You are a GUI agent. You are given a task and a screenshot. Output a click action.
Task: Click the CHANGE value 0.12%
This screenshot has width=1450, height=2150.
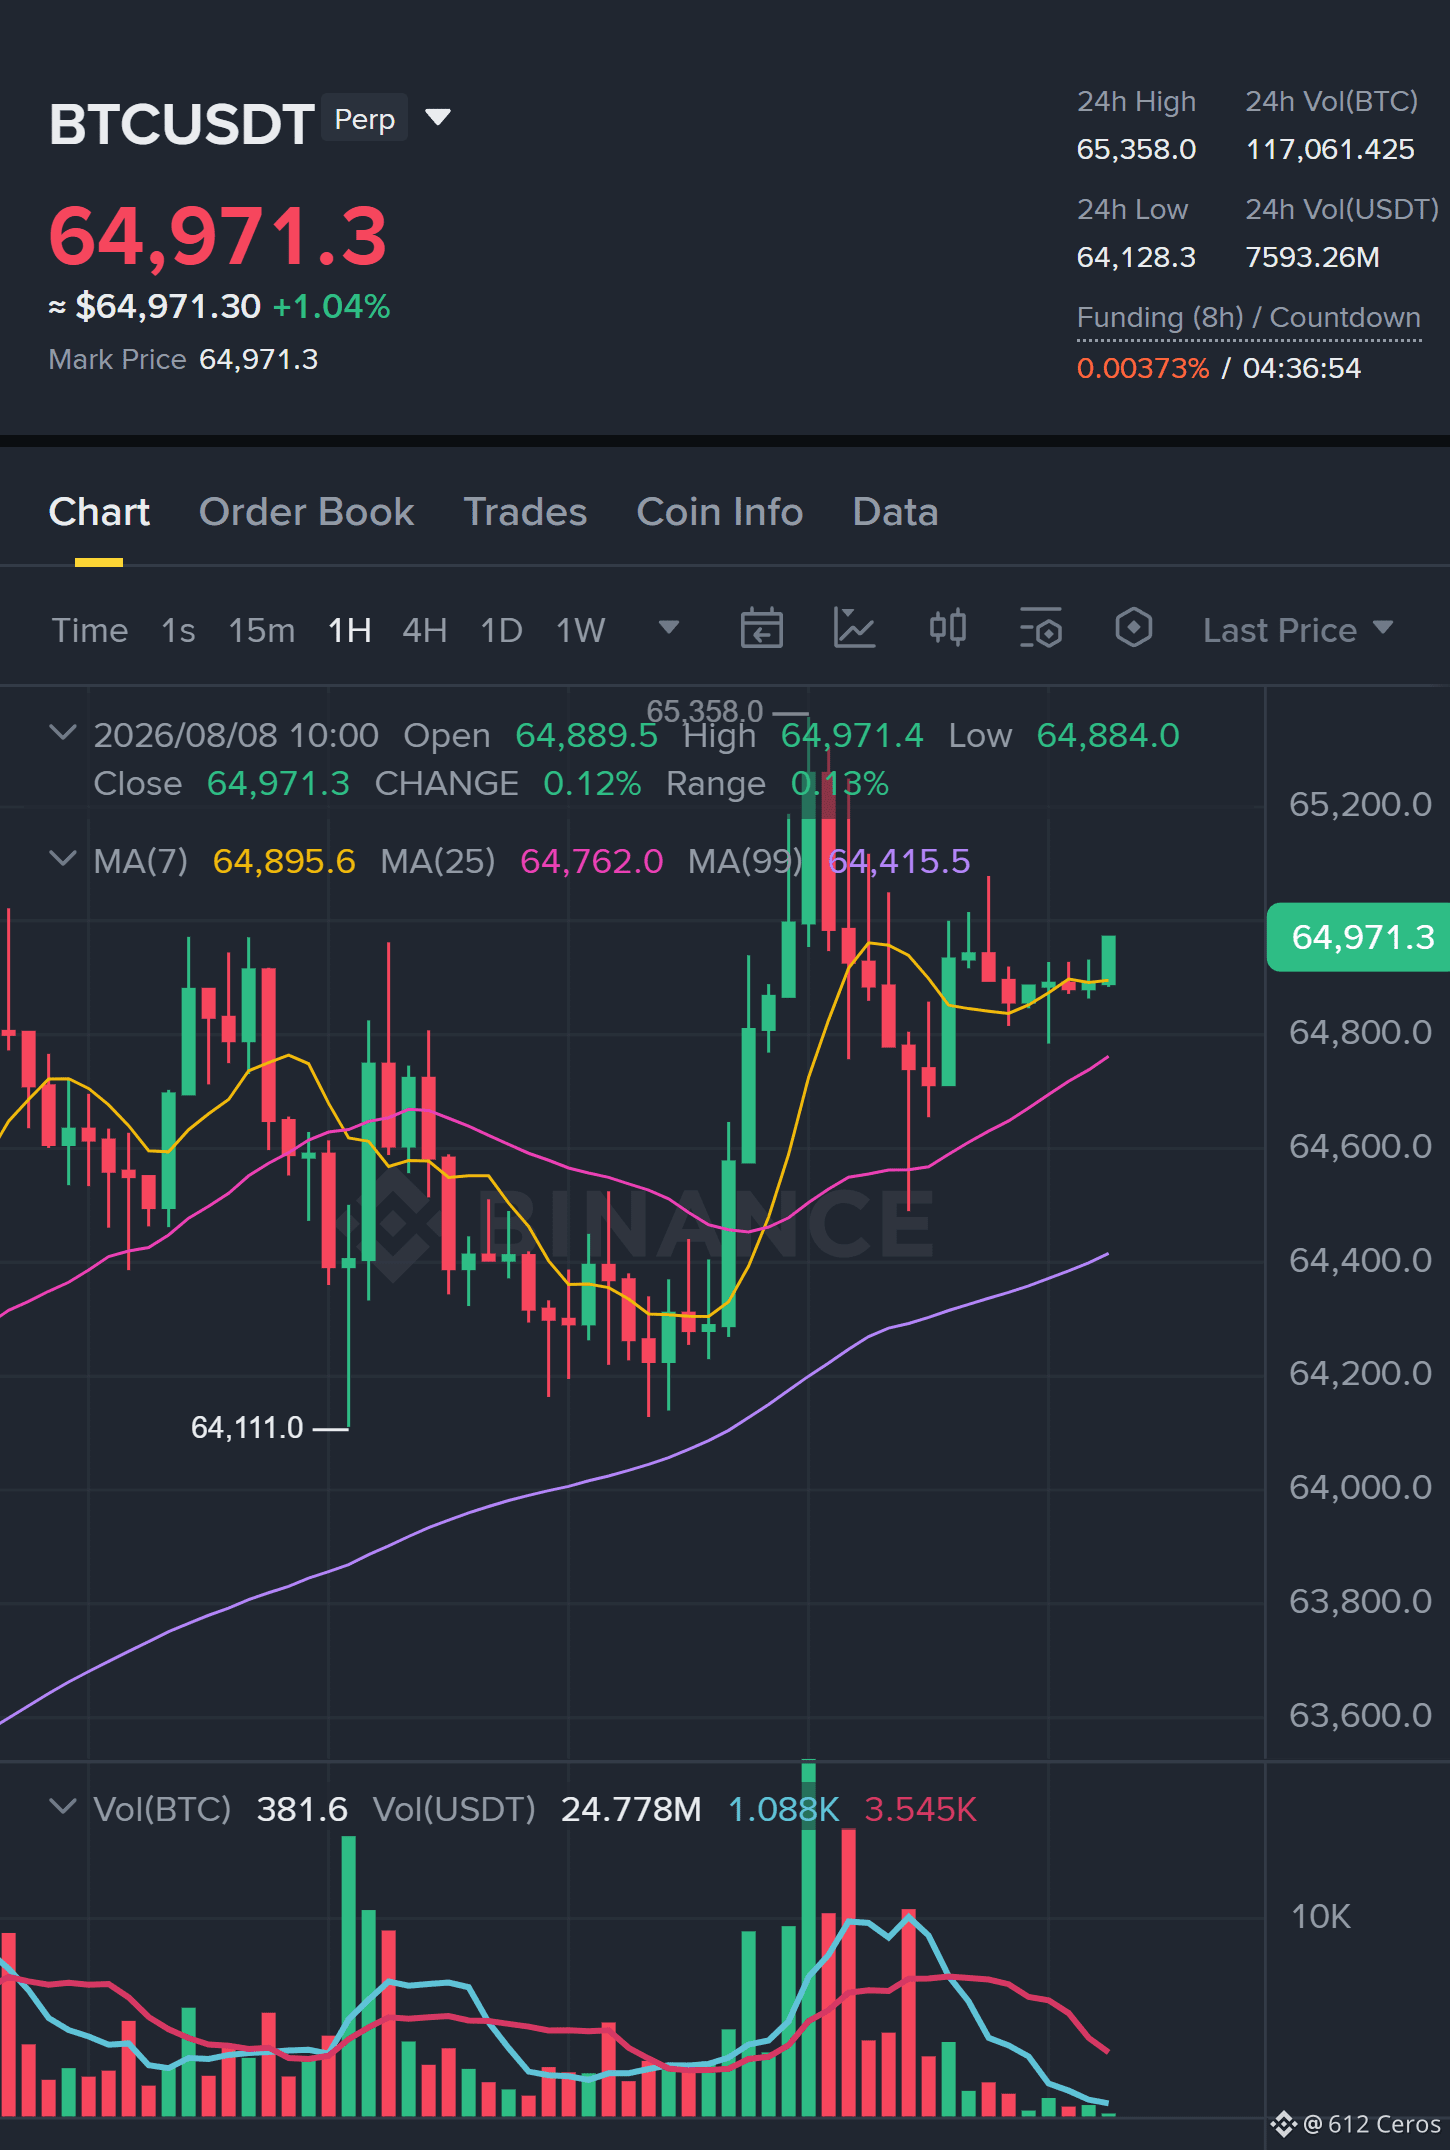(x=592, y=783)
